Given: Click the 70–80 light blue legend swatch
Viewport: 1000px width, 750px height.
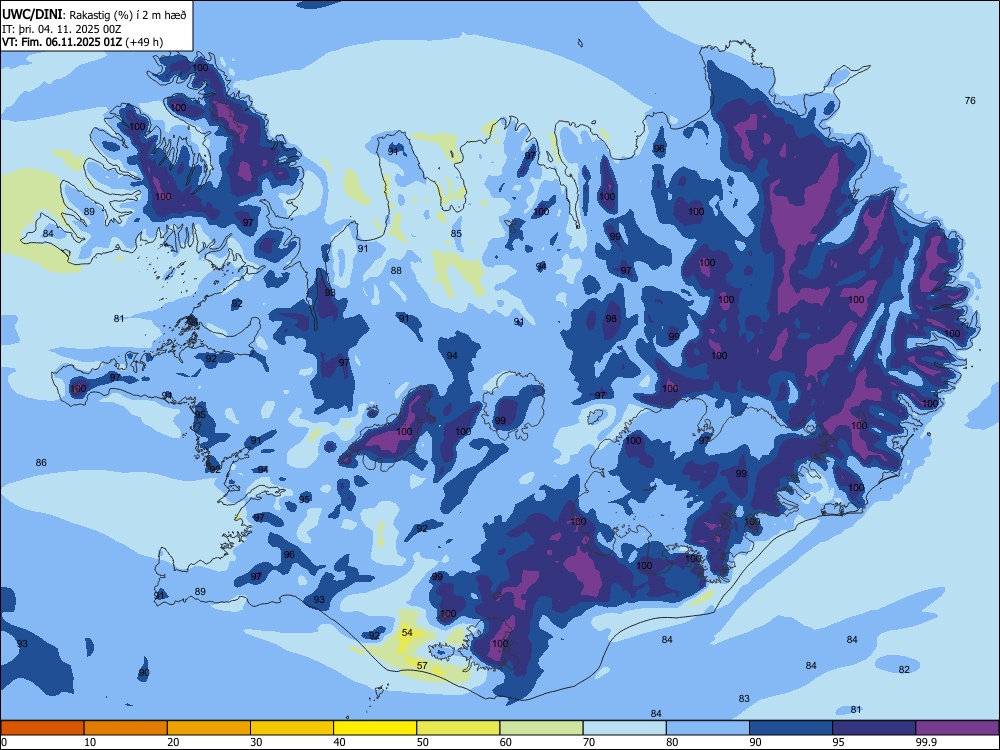Looking at the screenshot, I should pyautogui.click(x=624, y=728).
